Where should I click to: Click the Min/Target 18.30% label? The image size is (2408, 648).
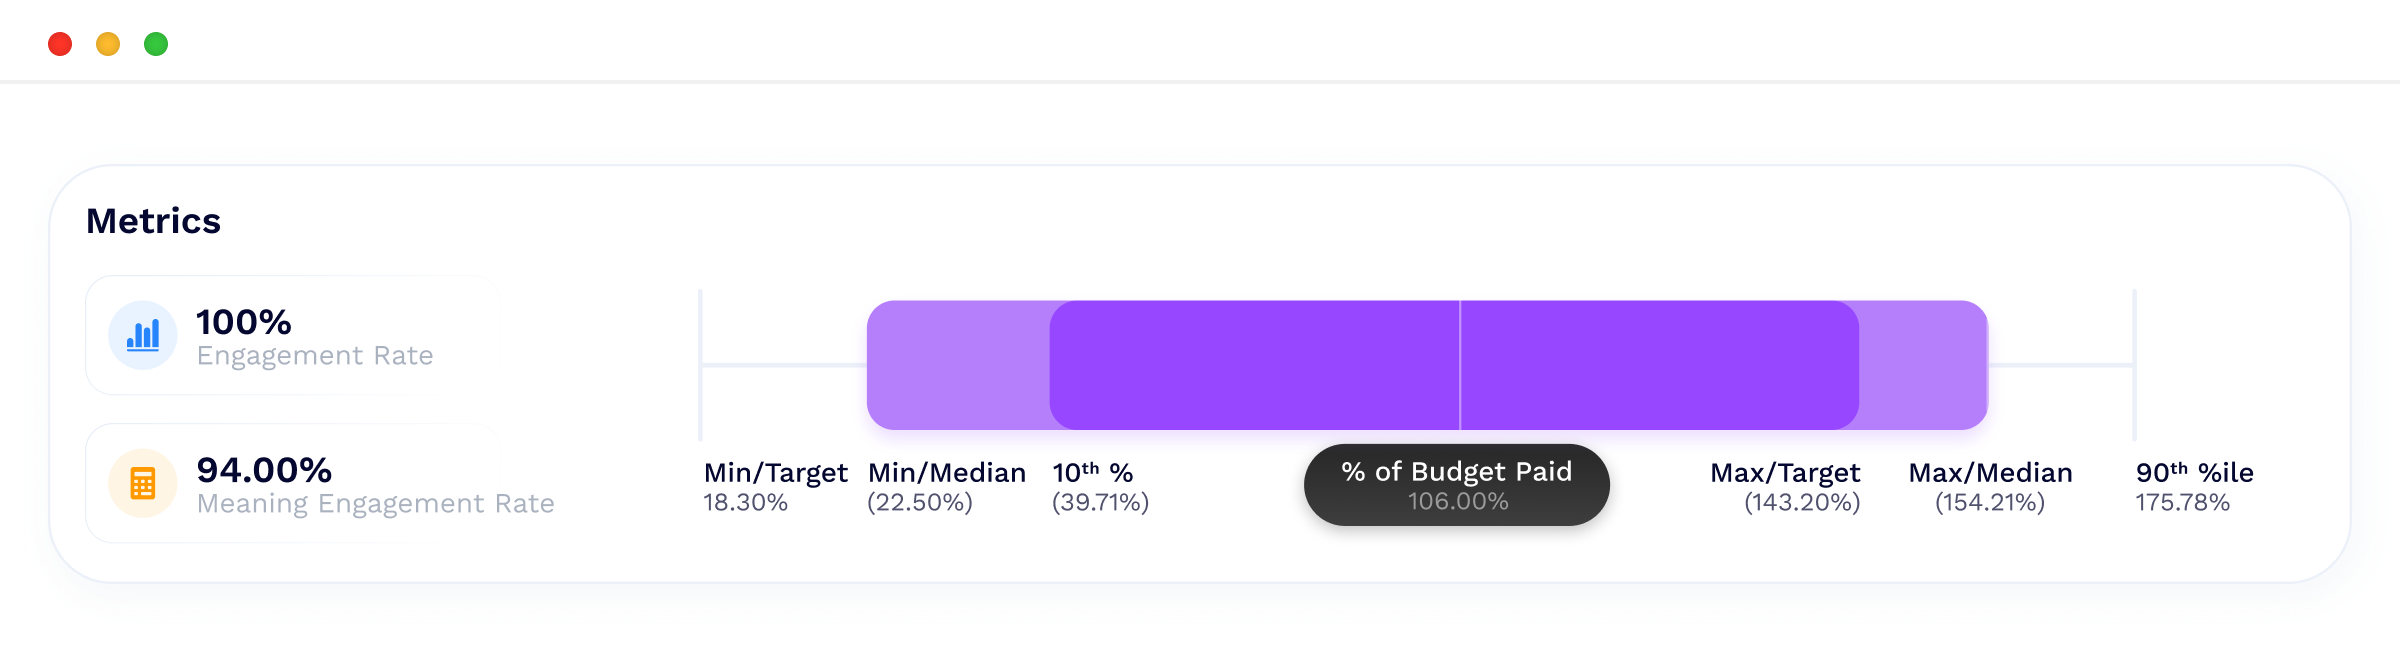[774, 486]
